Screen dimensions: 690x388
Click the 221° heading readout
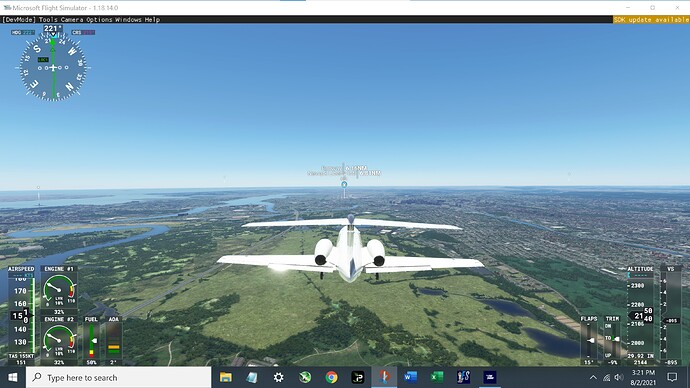click(x=52, y=29)
